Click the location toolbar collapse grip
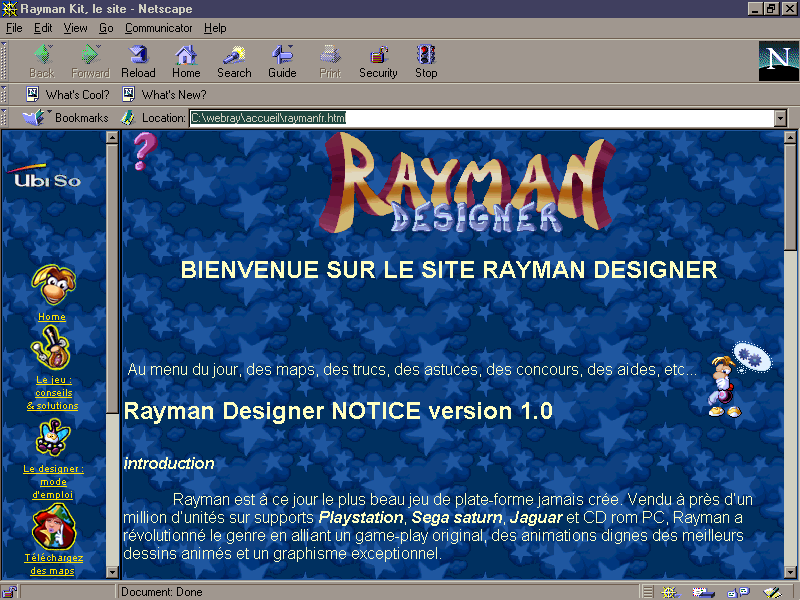Viewport: 800px width, 600px height. (x=4, y=118)
